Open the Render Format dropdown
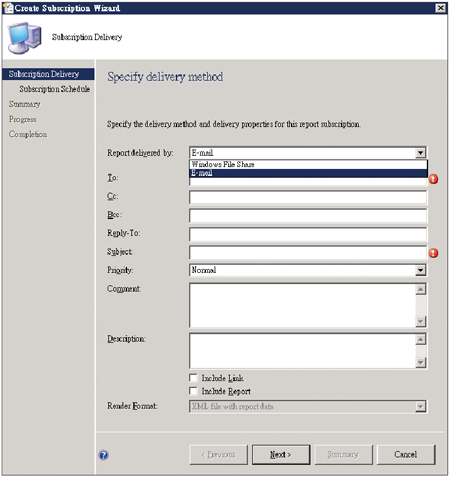The height and width of the screenshot is (478, 450). [421, 406]
